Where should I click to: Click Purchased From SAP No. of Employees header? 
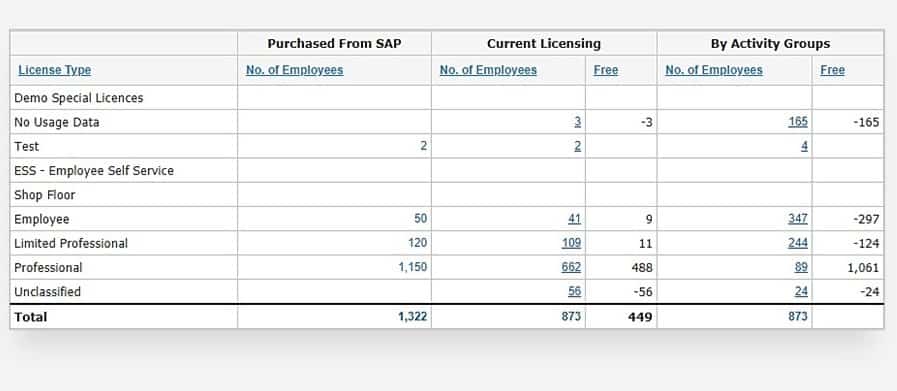click(x=295, y=70)
